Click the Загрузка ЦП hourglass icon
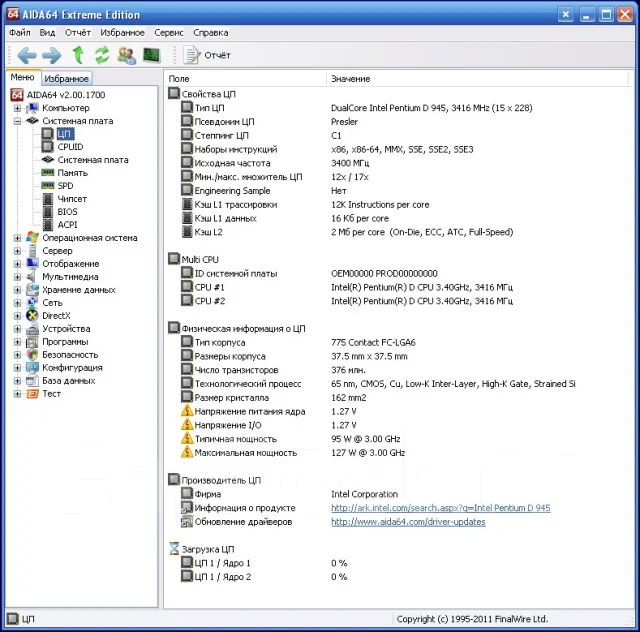 click(x=174, y=549)
